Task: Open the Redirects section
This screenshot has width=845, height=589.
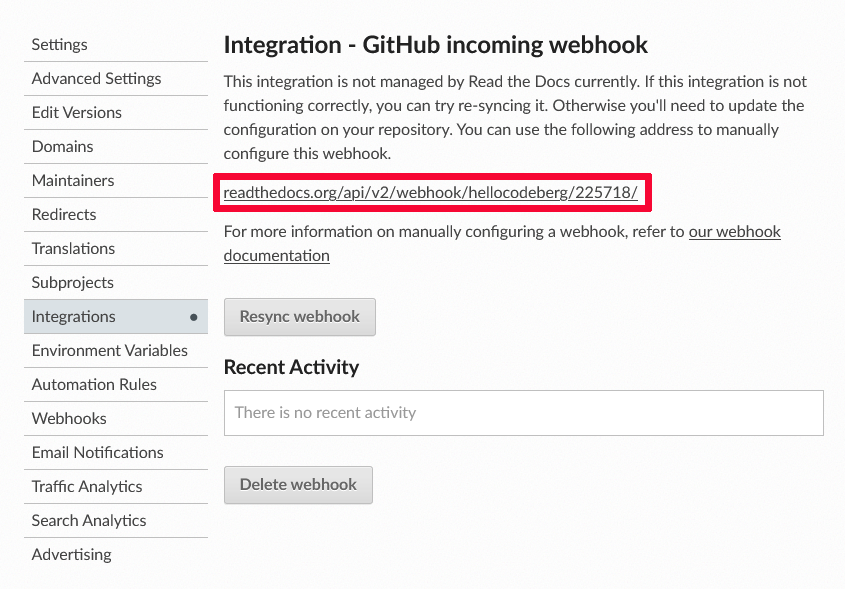Action: click(x=63, y=214)
